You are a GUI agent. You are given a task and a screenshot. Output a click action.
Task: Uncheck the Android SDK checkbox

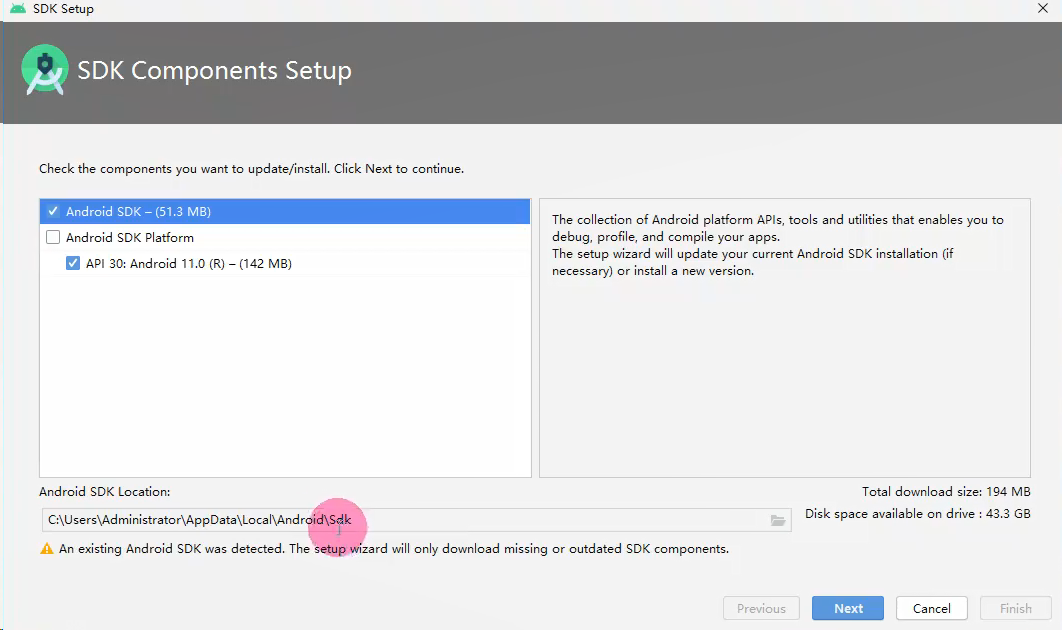53,211
